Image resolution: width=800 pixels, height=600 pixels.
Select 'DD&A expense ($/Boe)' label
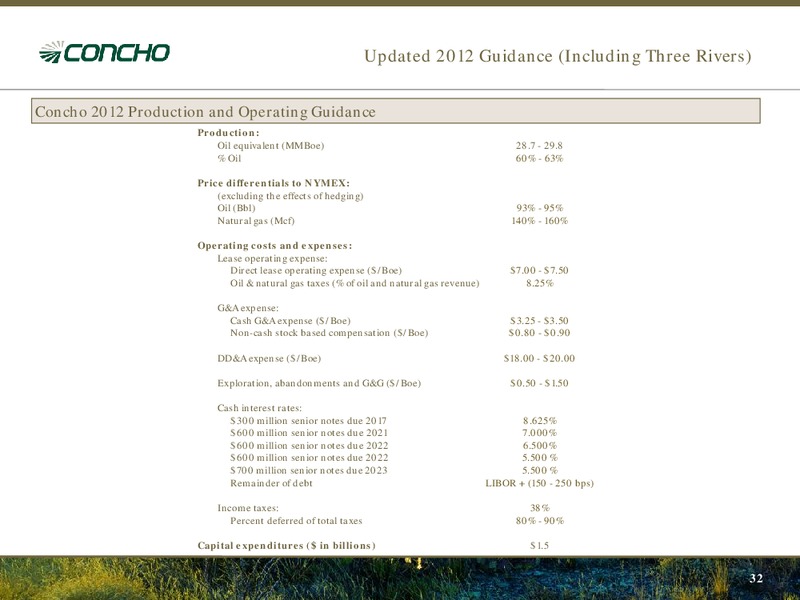[x=269, y=358]
